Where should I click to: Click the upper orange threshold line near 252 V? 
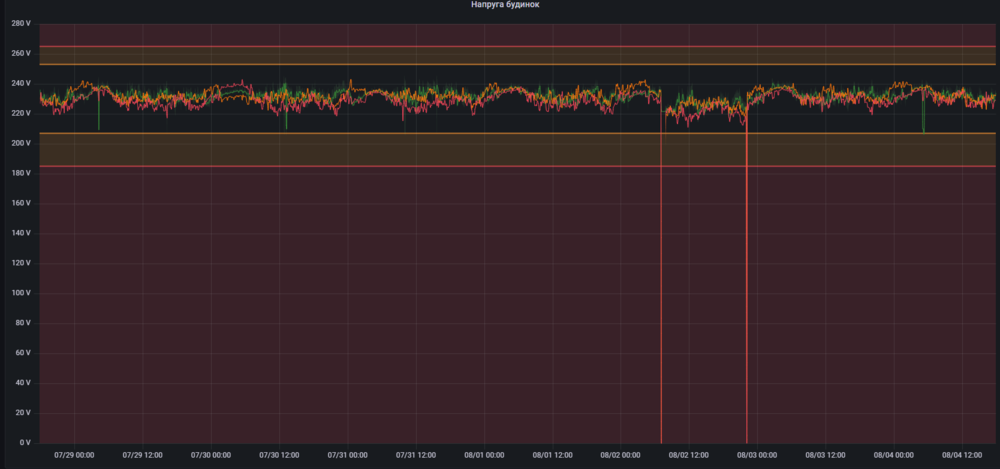(x=500, y=64)
